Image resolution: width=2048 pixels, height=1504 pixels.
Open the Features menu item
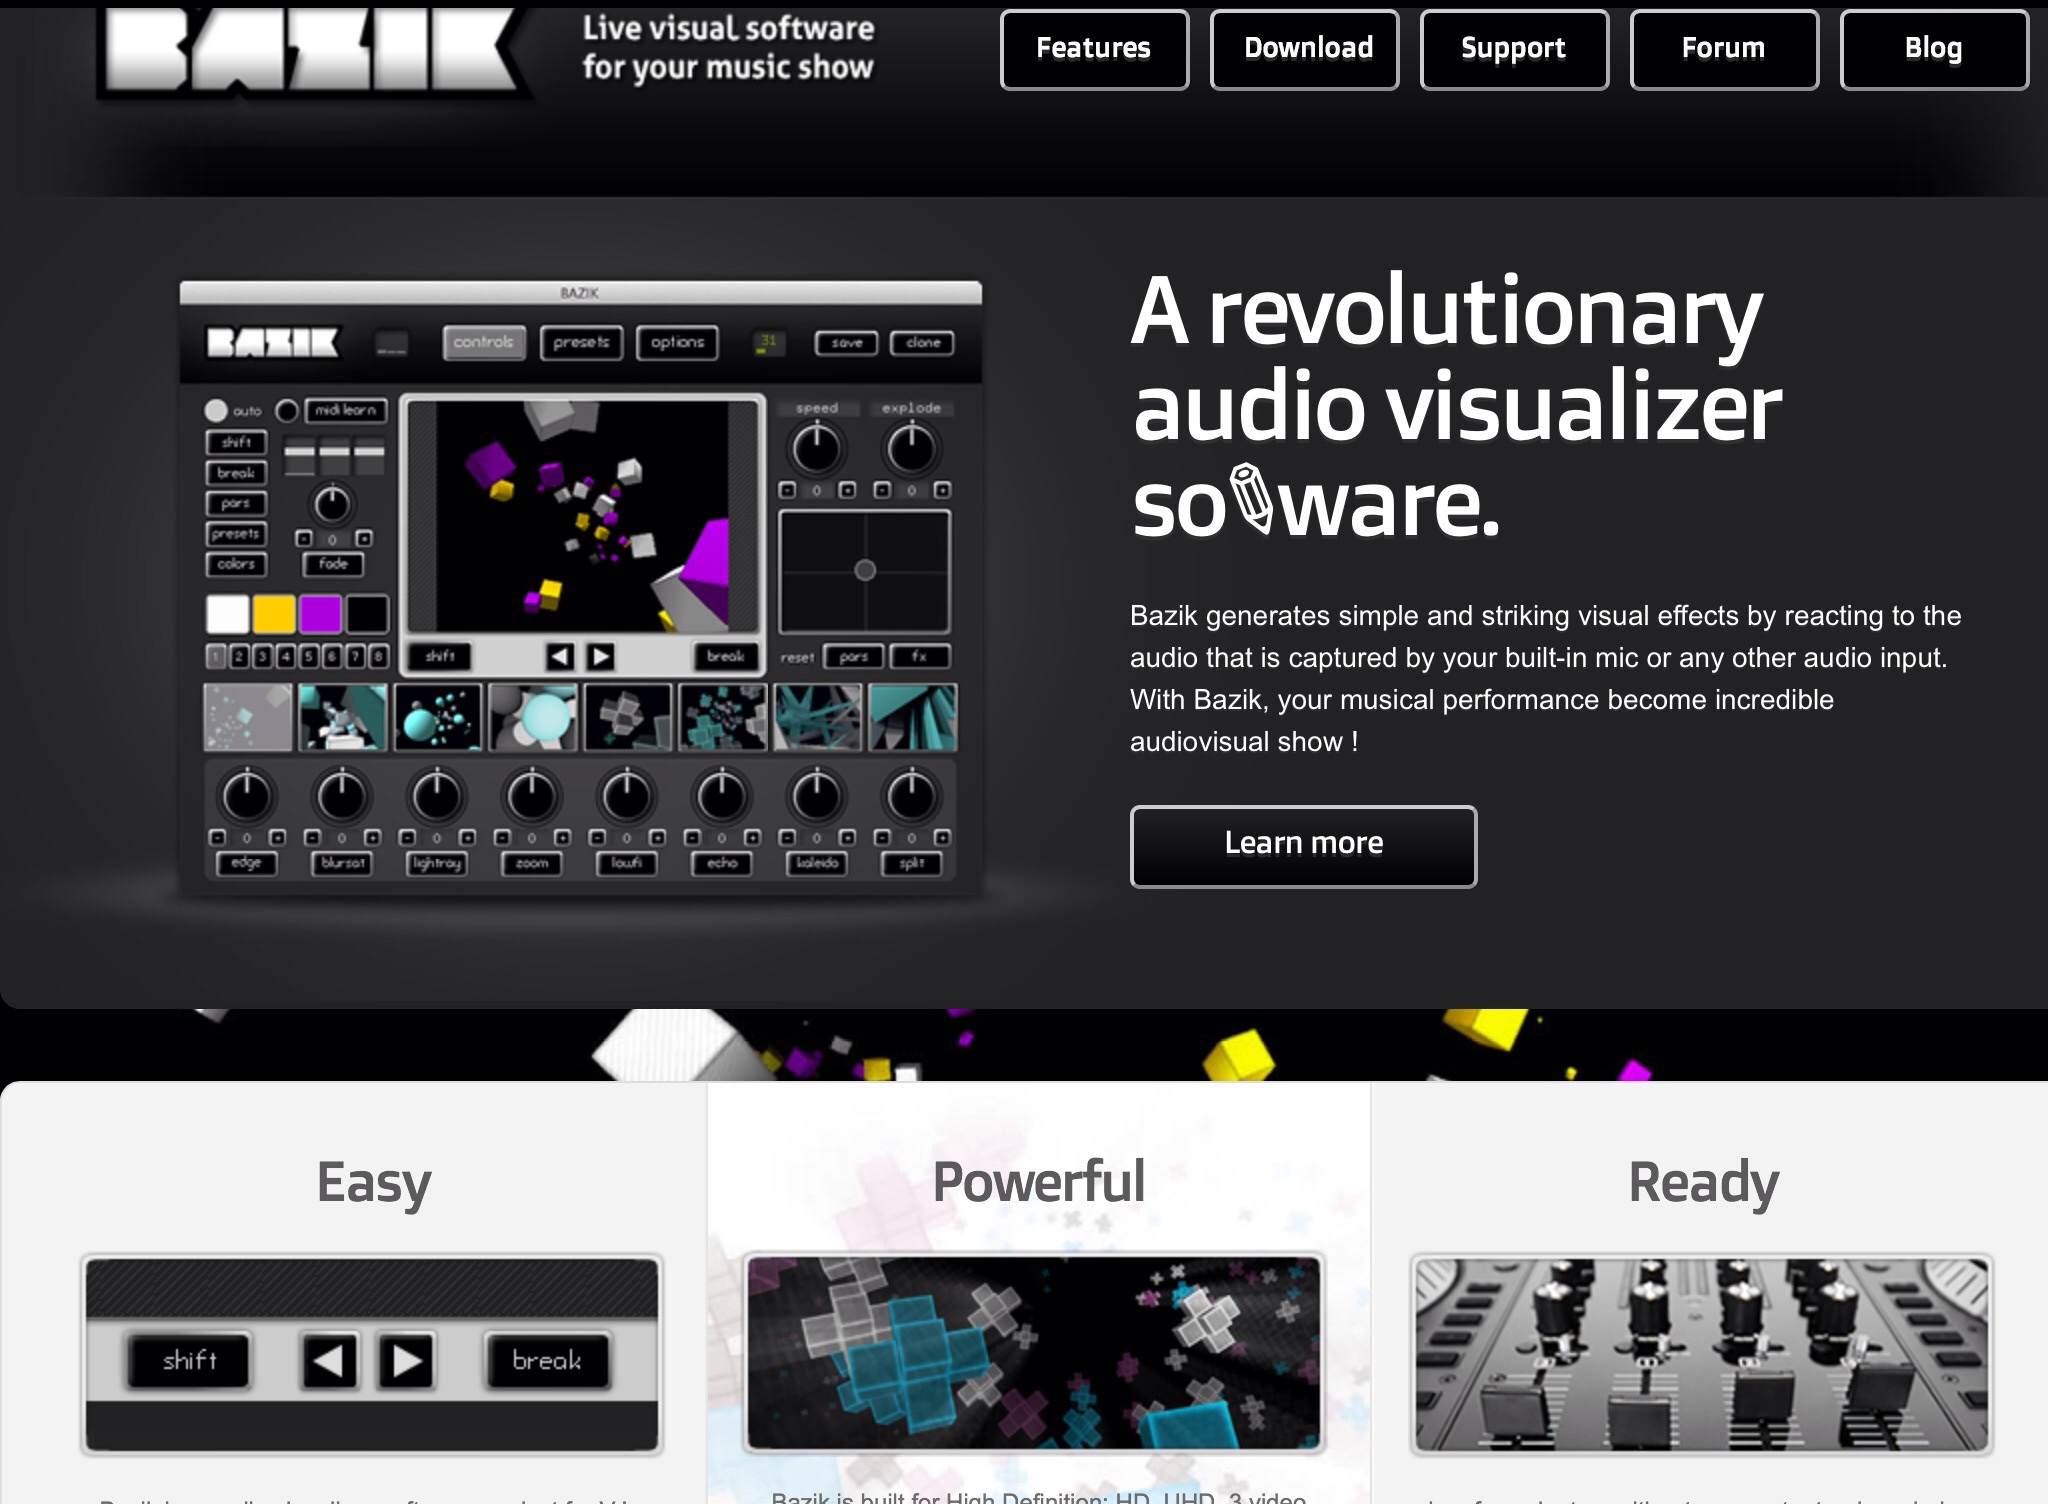(x=1094, y=49)
